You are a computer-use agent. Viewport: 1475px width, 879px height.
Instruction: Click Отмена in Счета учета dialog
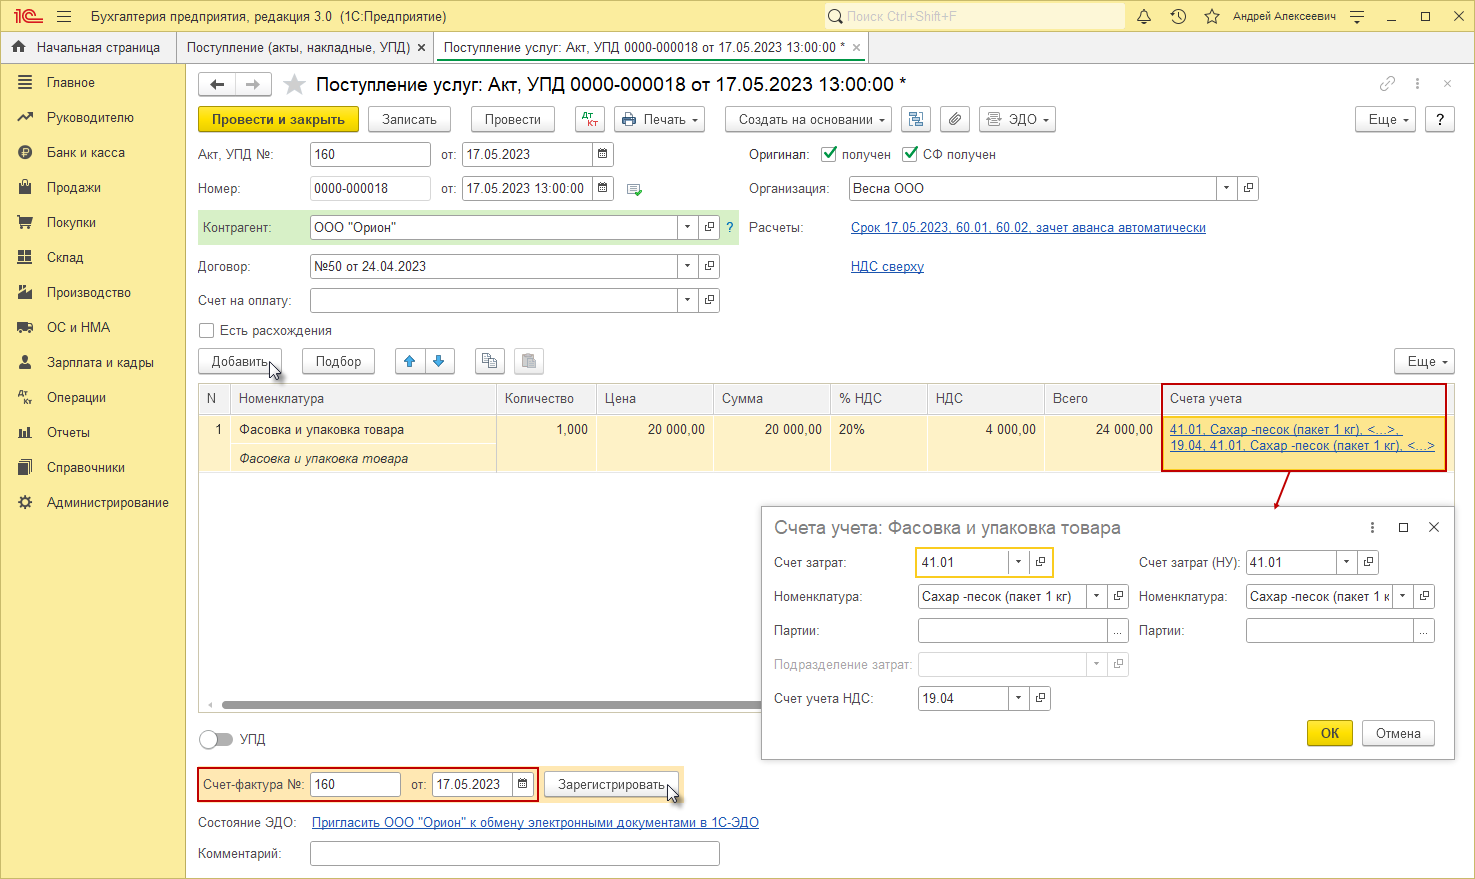point(1398,733)
